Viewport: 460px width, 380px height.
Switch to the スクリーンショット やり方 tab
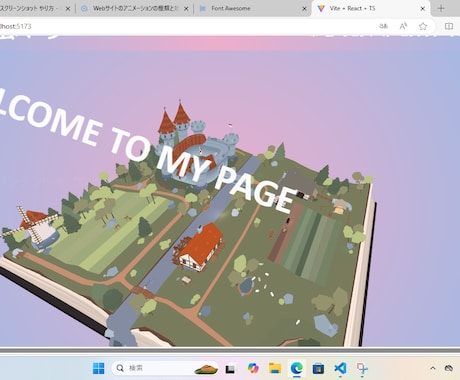[x=35, y=9]
